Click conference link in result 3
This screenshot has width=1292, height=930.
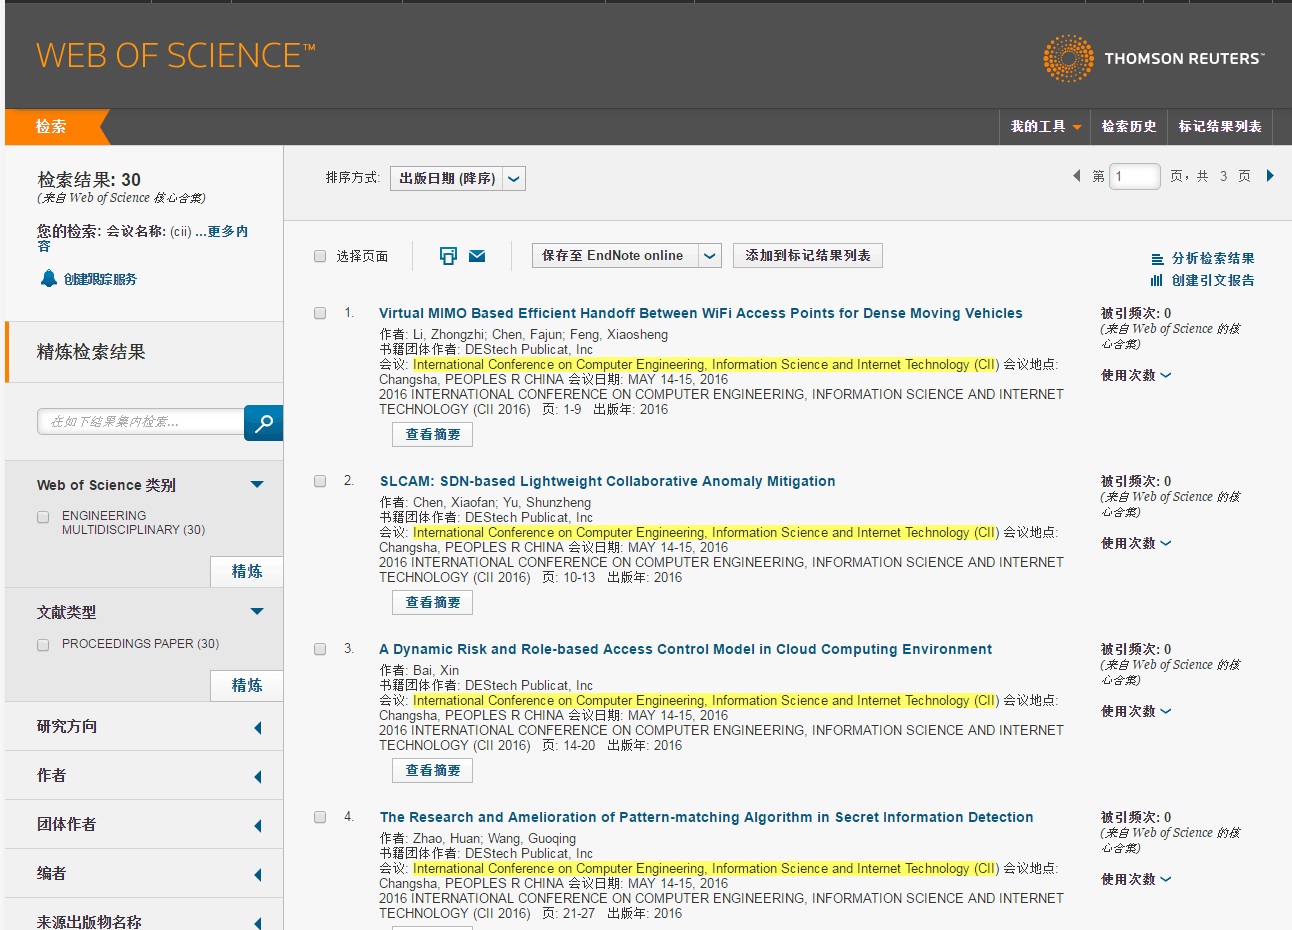click(706, 701)
